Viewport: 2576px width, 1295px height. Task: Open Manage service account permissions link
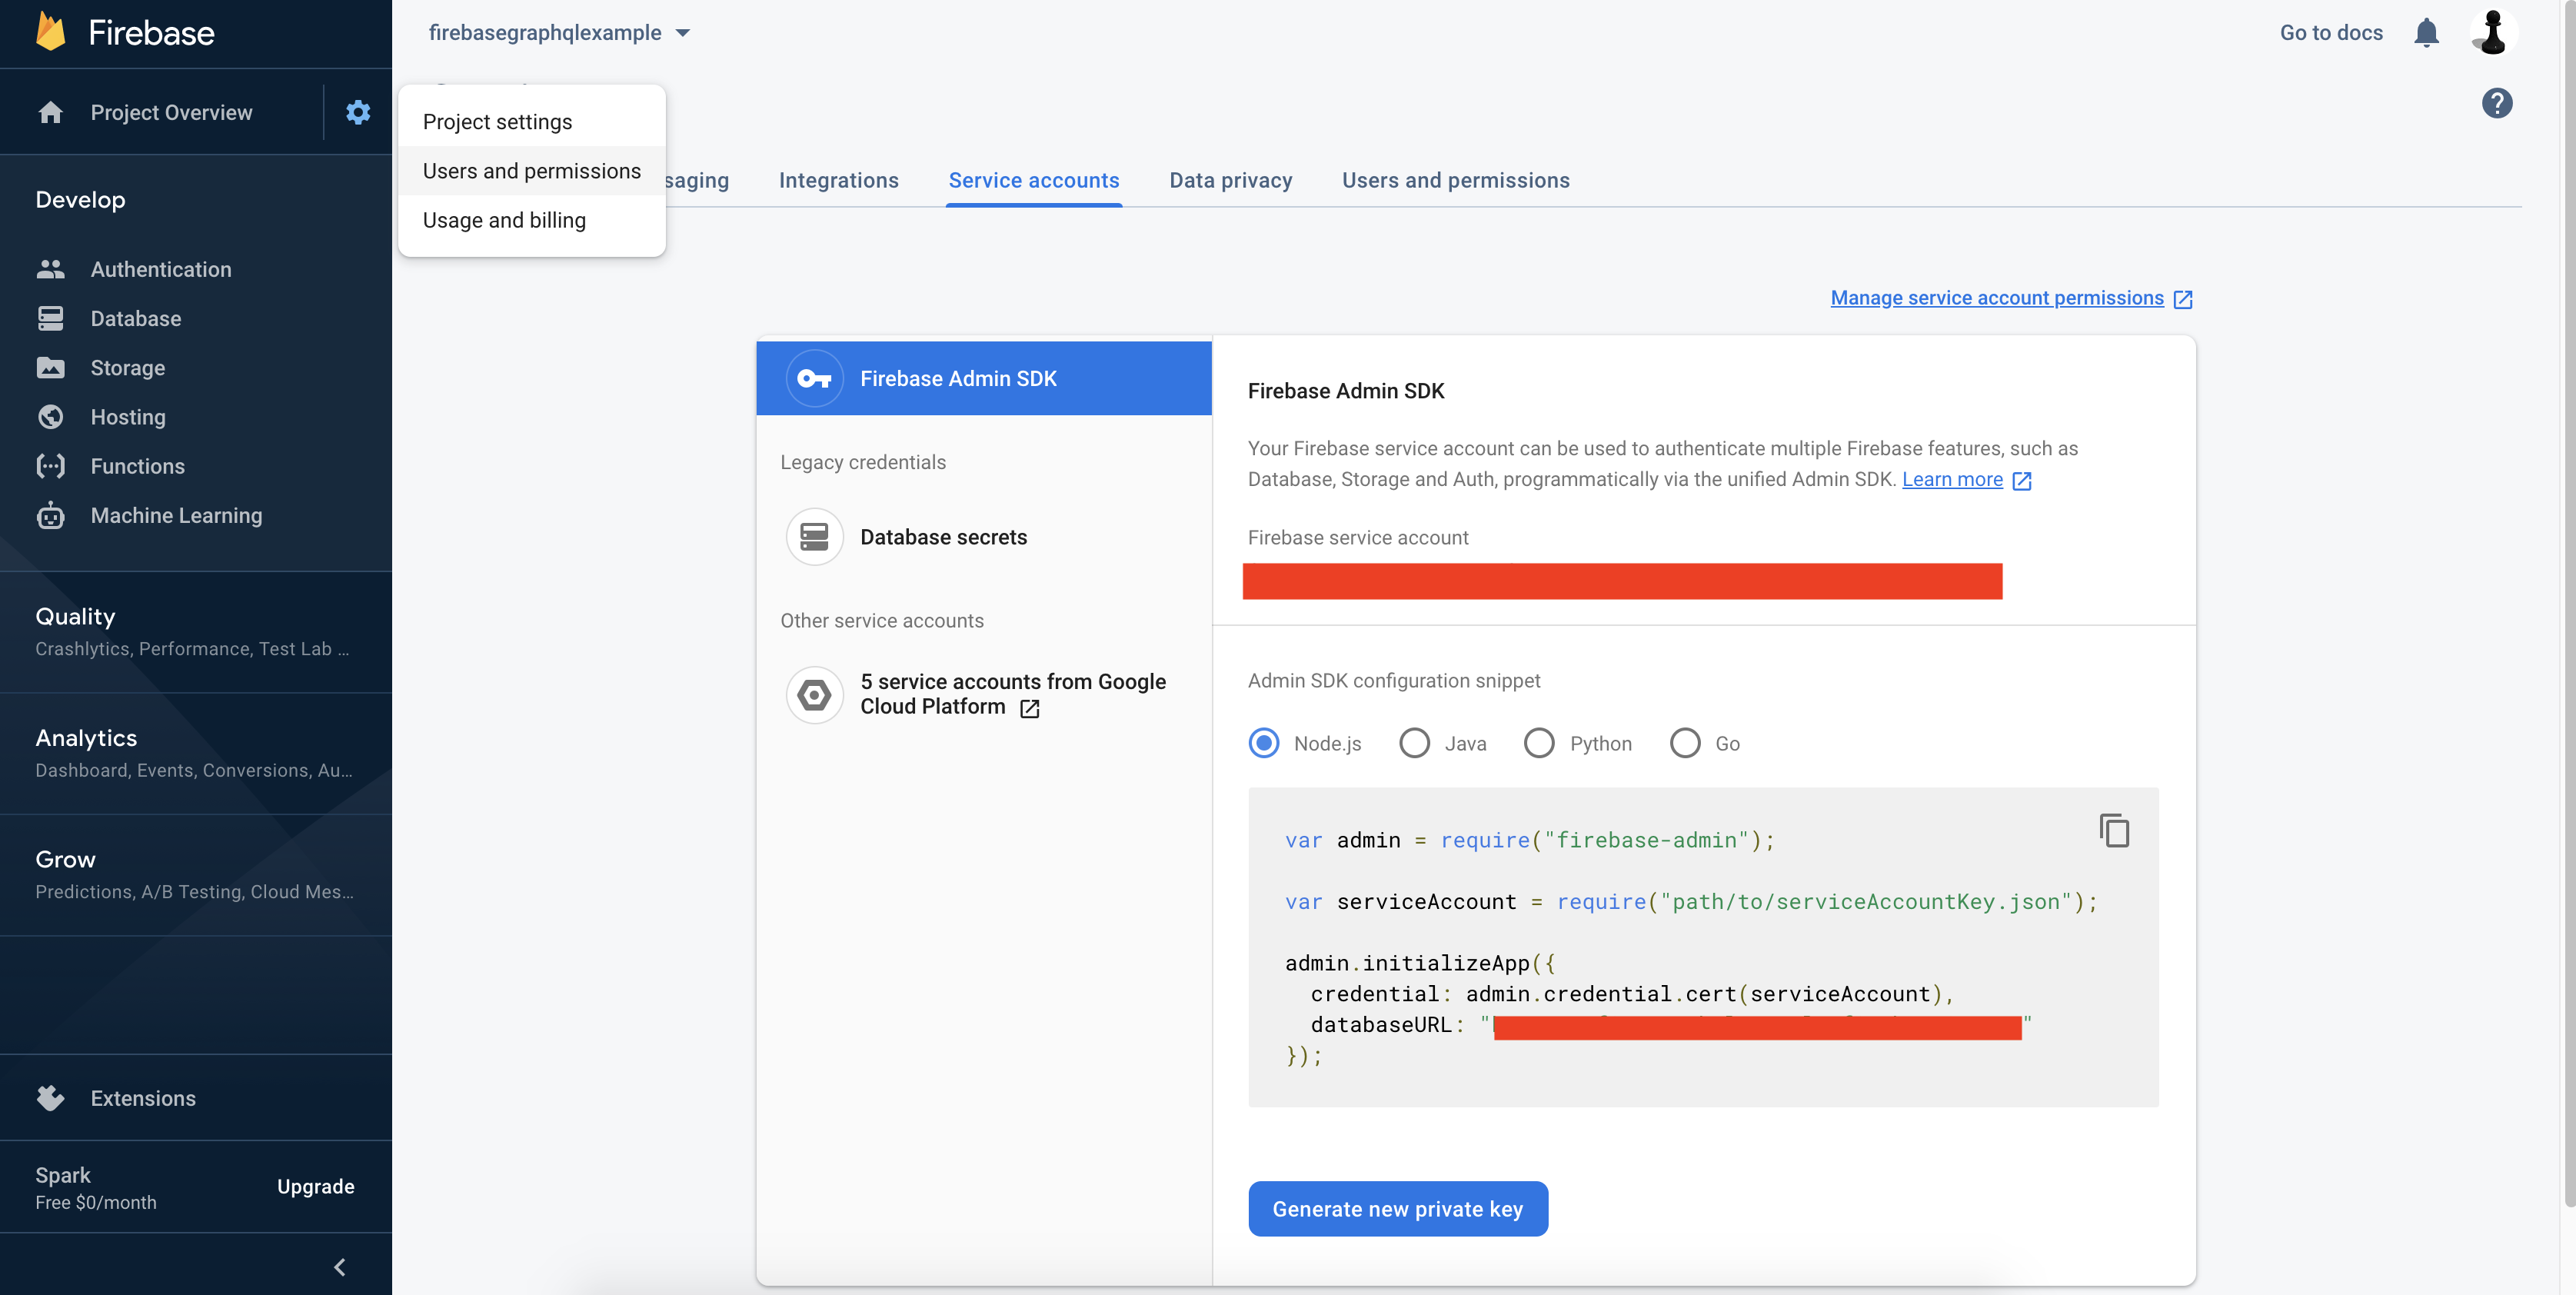(x=1997, y=298)
